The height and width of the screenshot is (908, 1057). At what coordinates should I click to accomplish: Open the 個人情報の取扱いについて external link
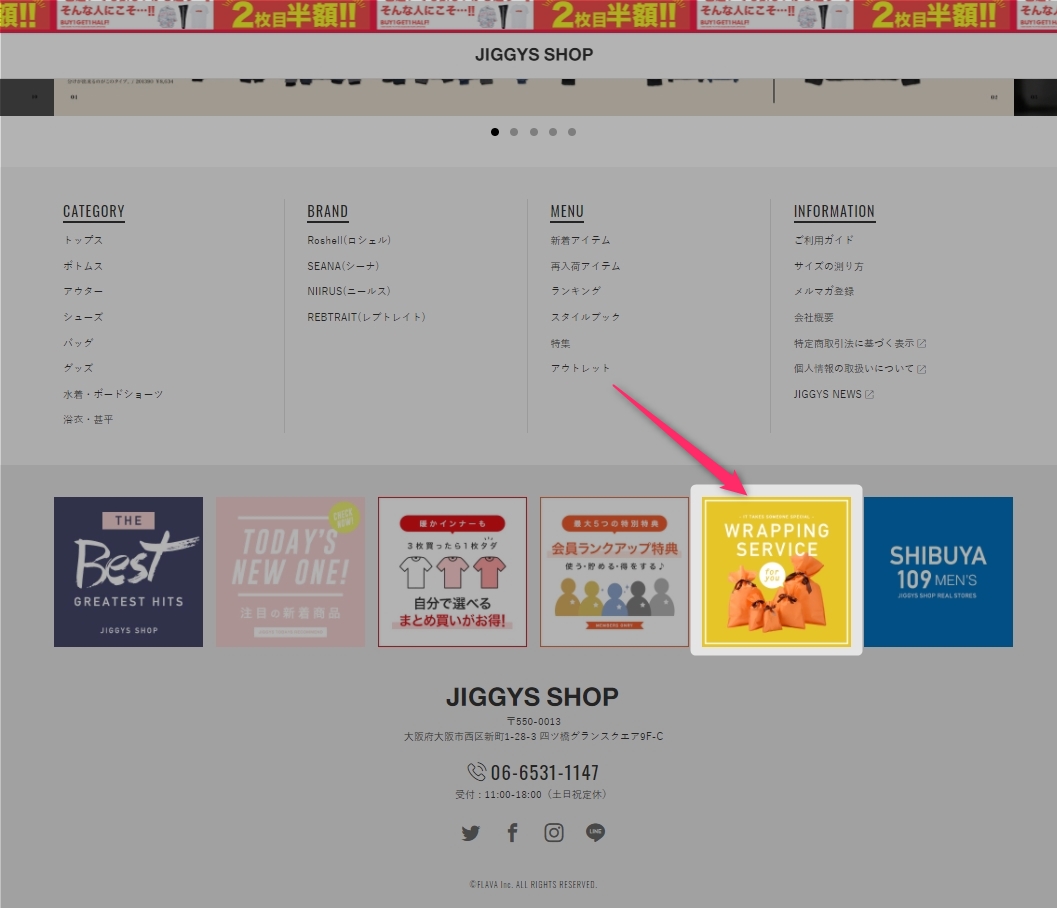pyautogui.click(x=860, y=369)
